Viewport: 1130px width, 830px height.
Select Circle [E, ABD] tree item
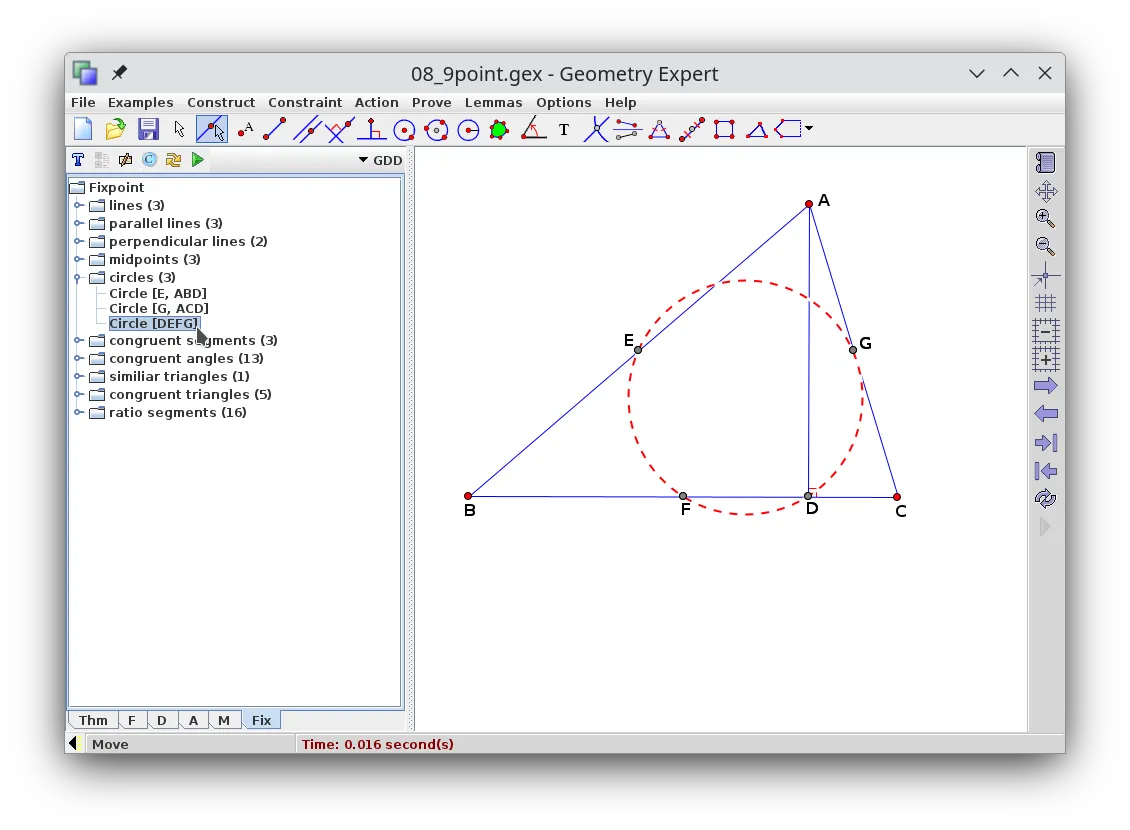point(158,293)
